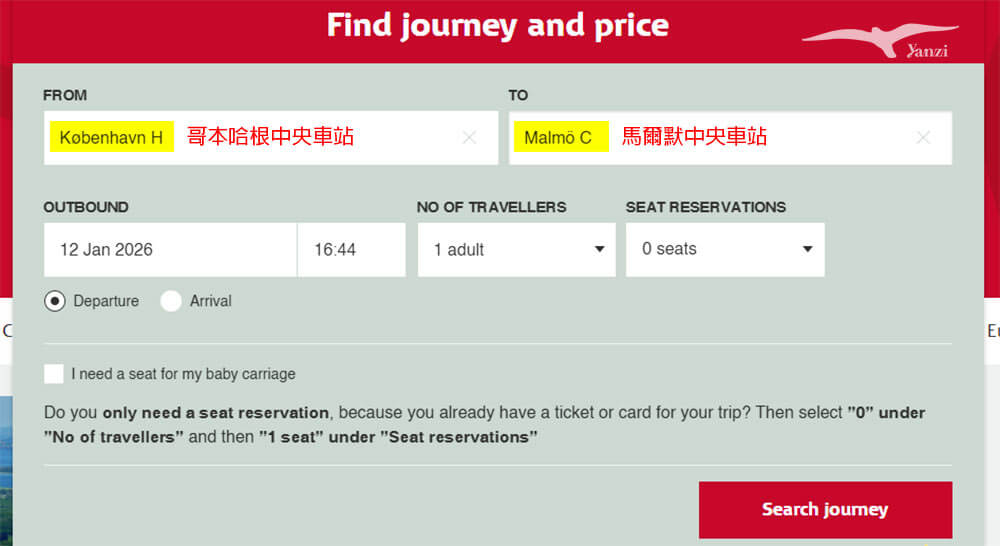This screenshot has width=1000, height=546.
Task: Click the Find journey and price heading
Action: click(498, 26)
